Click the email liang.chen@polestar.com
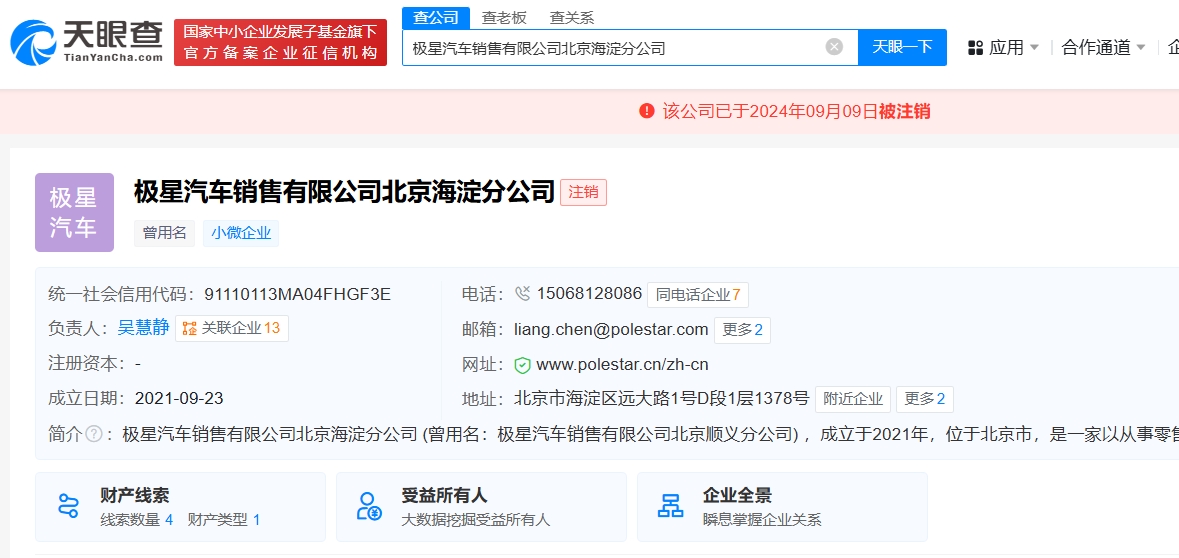The width and height of the screenshot is (1179, 558). pyautogui.click(x=611, y=329)
